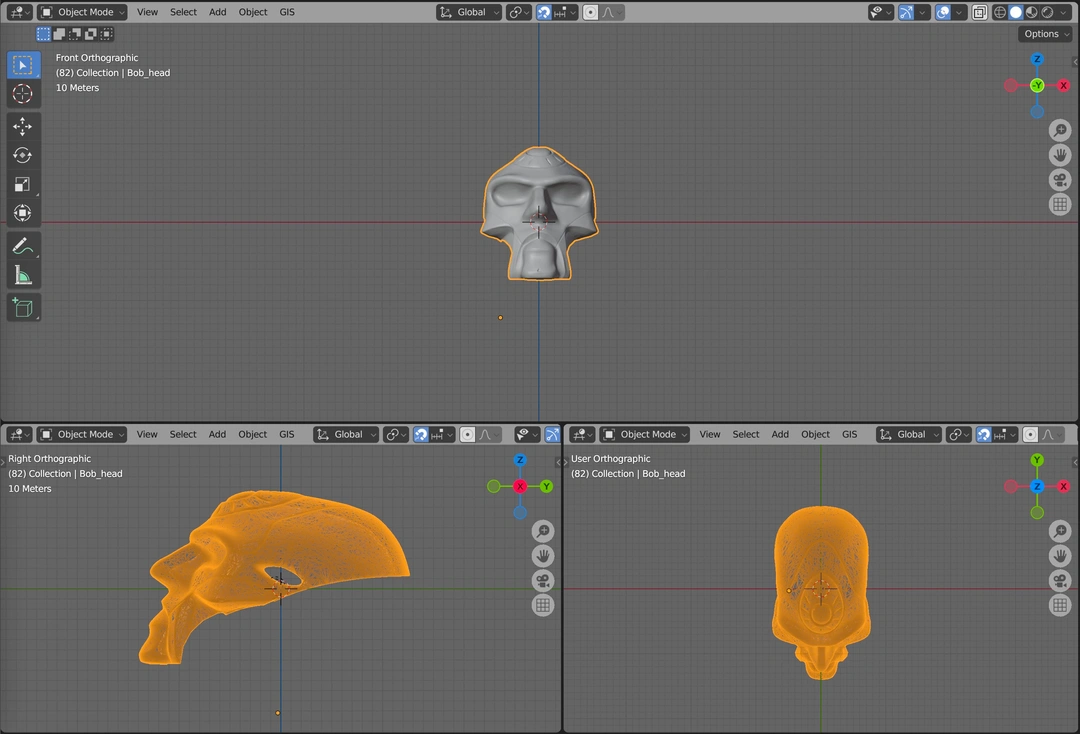Enable proportional editing in the top header
1080x734 pixels.
[591, 12]
